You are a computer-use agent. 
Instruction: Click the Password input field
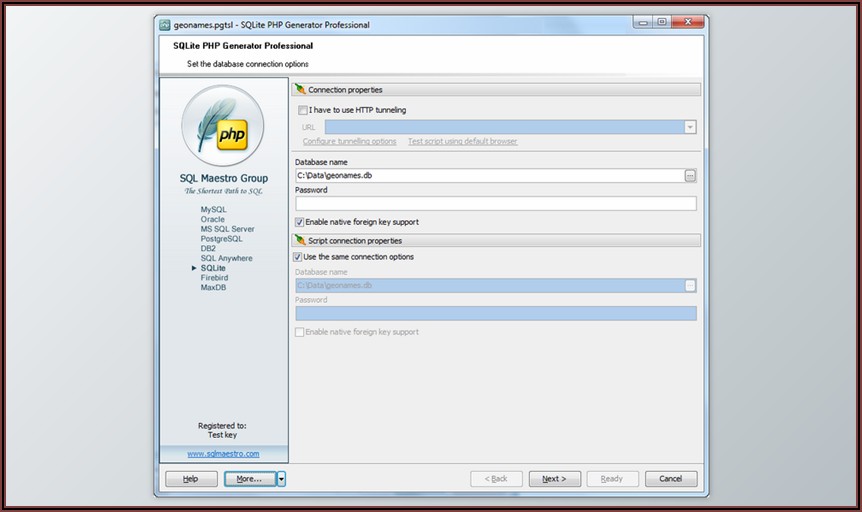click(495, 204)
